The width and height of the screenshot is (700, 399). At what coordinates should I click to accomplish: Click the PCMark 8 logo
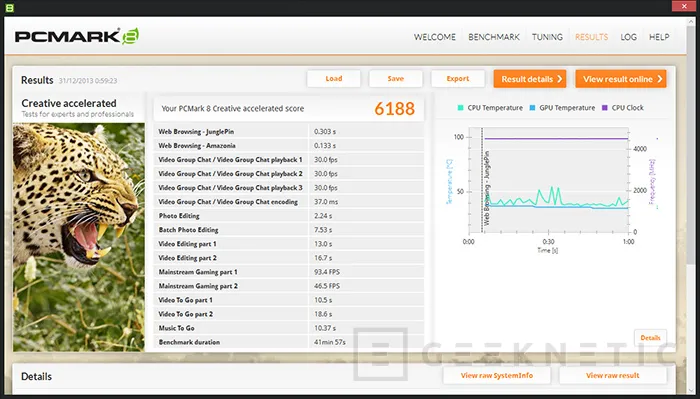click(77, 36)
